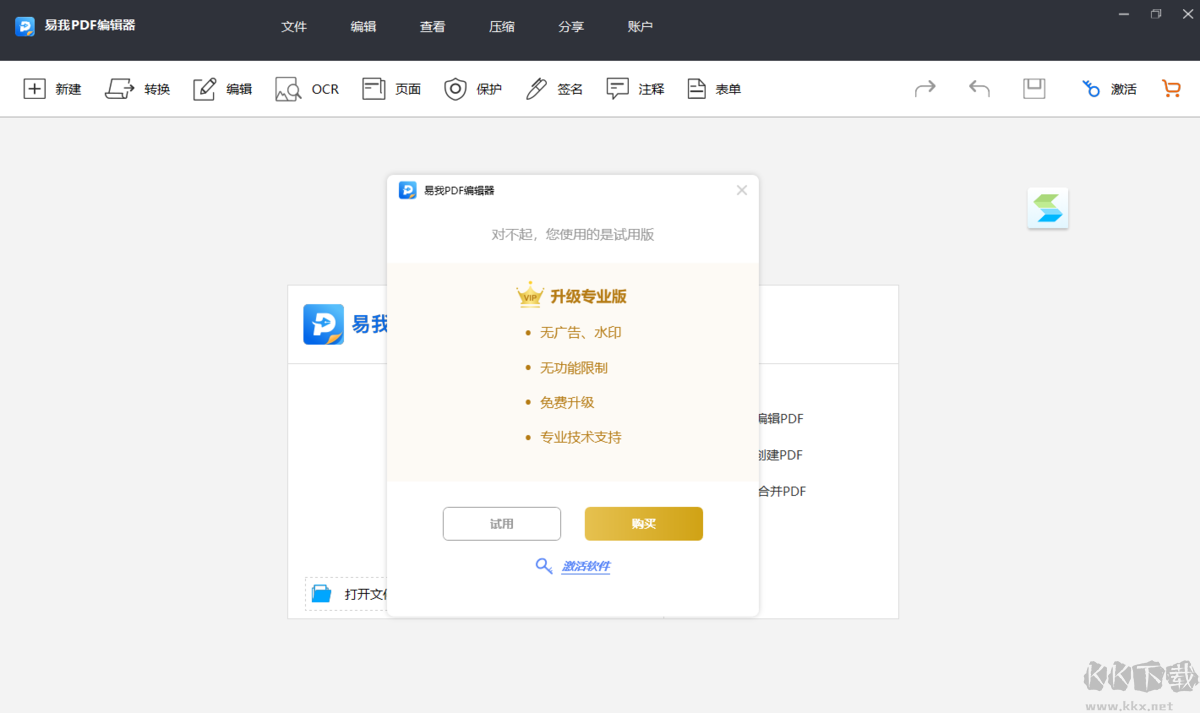
Task: Open the 表单 (Forms) tool
Action: [x=714, y=88]
